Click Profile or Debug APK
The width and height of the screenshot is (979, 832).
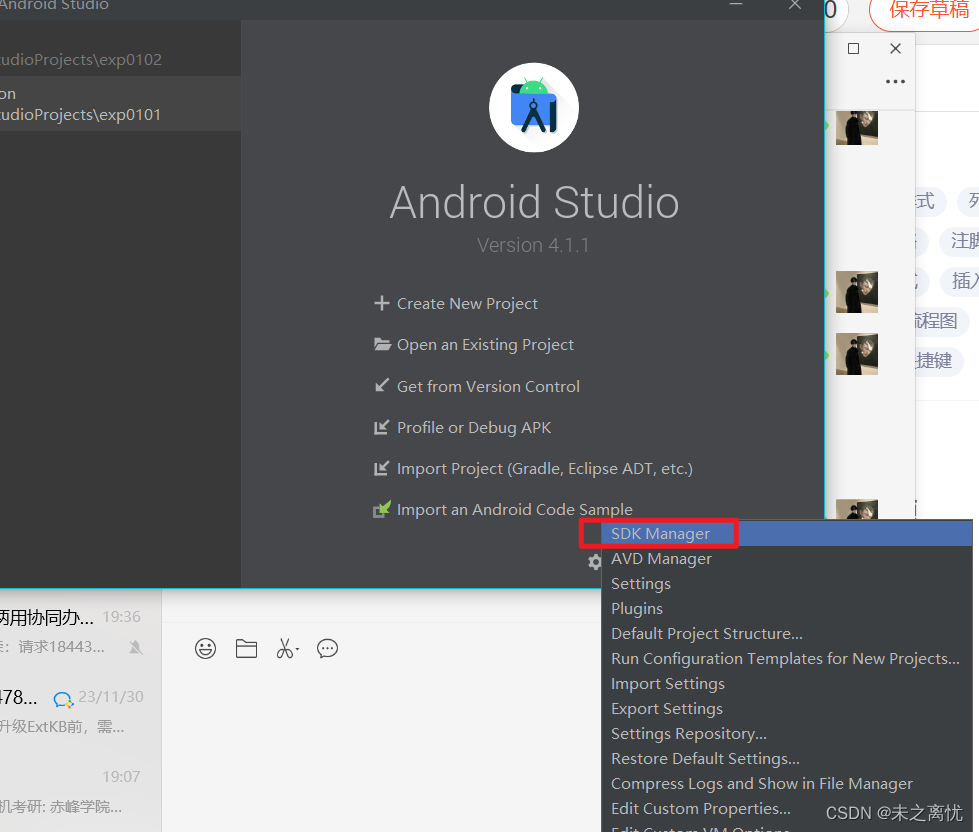point(474,428)
